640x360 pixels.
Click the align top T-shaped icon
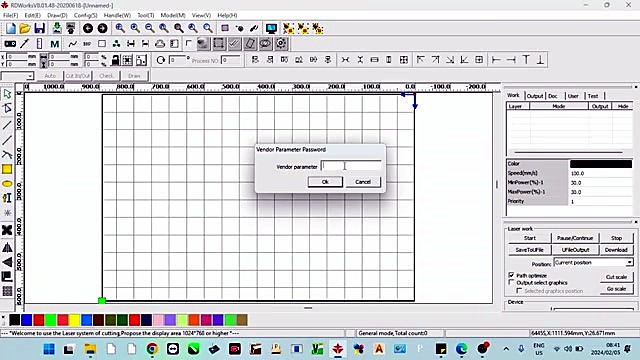(526, 60)
